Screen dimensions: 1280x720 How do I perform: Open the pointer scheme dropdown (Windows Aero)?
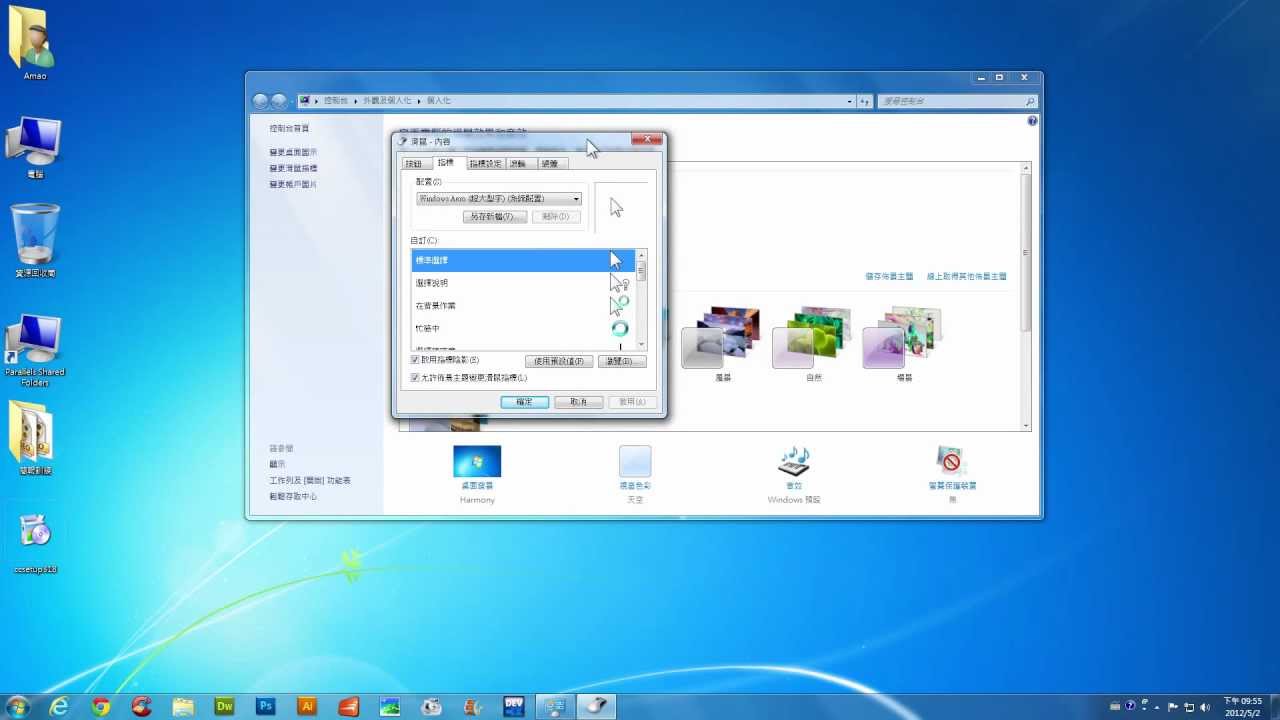coord(499,199)
